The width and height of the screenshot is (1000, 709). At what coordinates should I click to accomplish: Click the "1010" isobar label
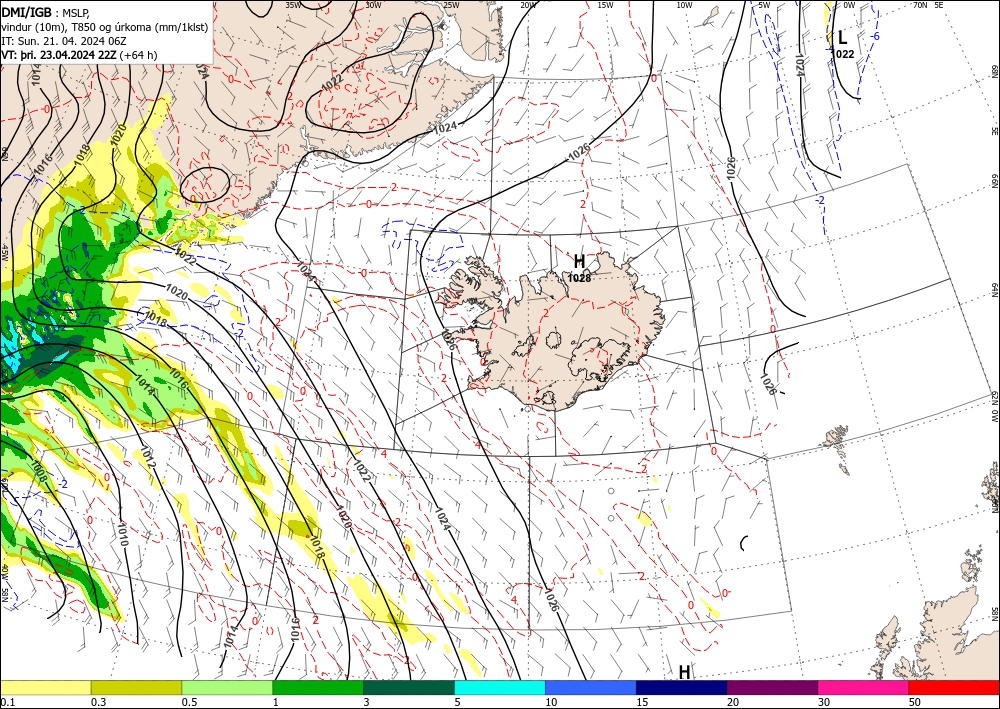tap(123, 534)
